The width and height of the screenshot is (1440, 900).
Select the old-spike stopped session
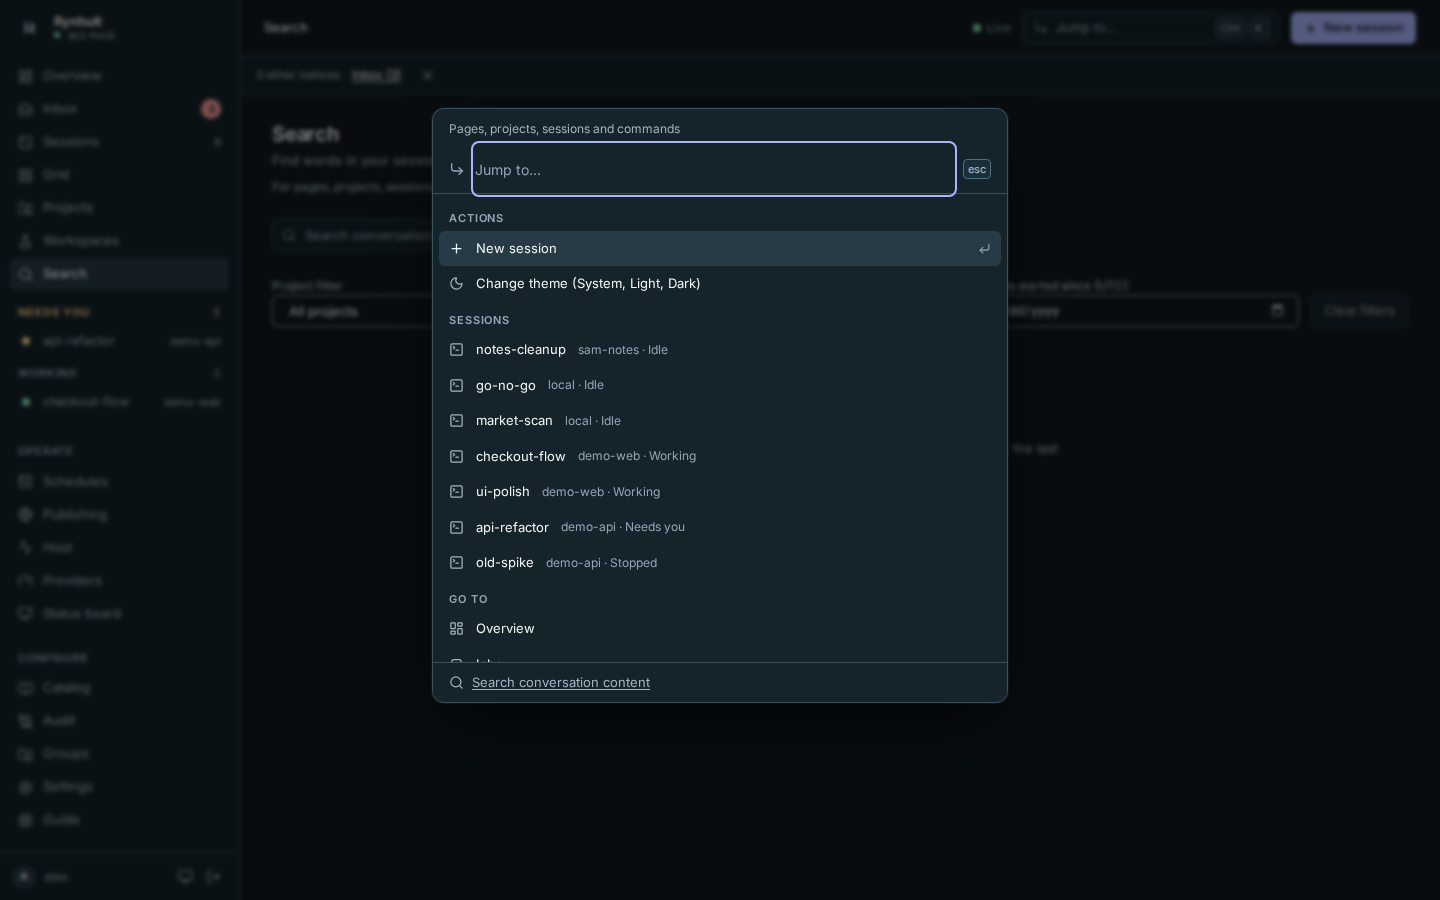pyautogui.click(x=720, y=563)
